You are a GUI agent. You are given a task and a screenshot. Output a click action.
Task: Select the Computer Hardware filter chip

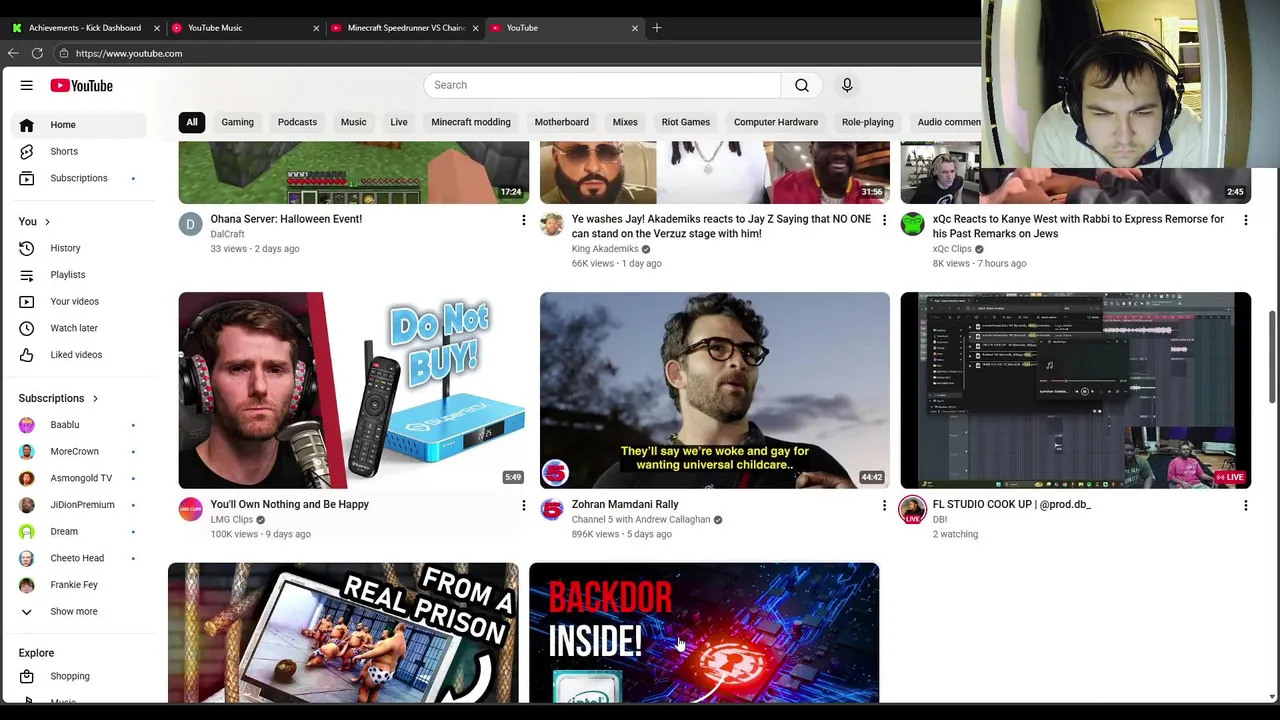coord(776,122)
